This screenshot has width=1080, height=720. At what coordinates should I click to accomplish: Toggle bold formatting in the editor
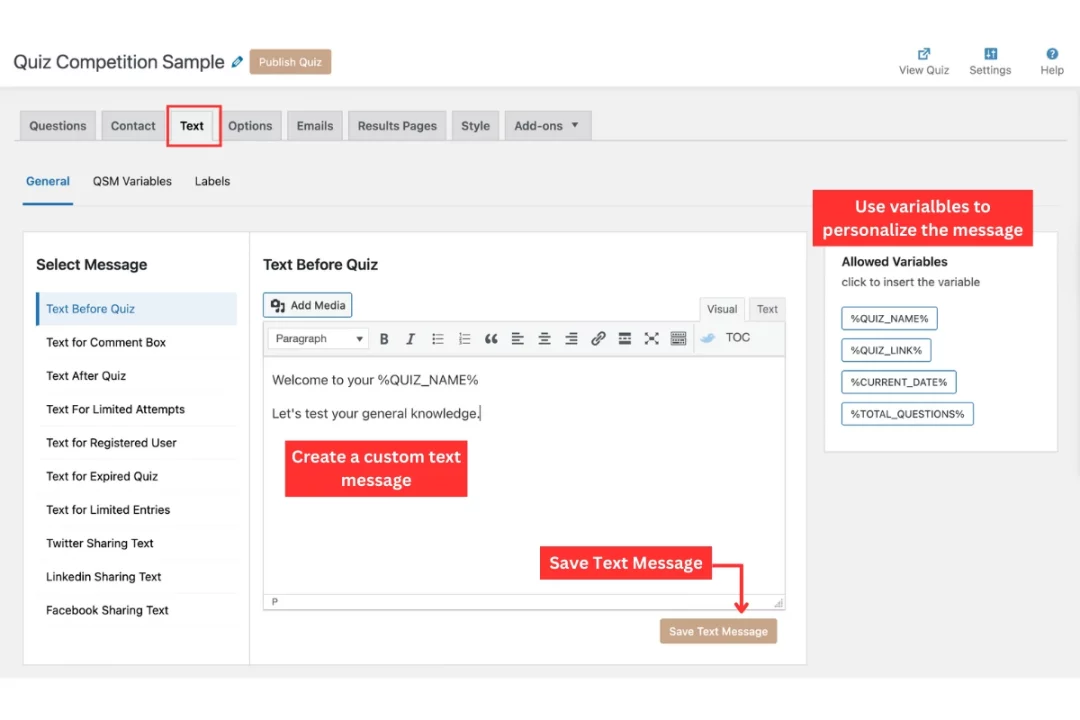coord(384,337)
